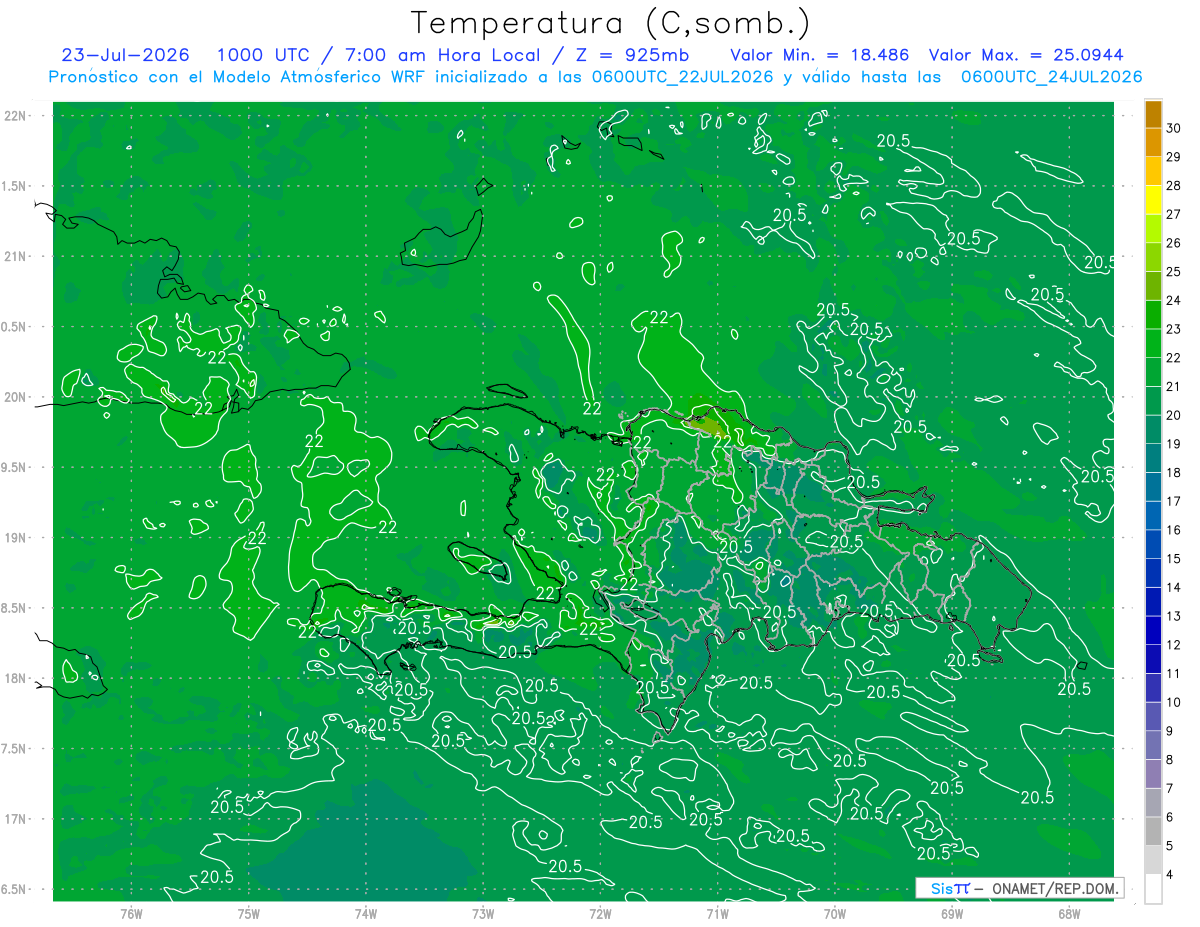Click the "72W" longitude axis label
This screenshot has height=927, width=1200.
[x=600, y=913]
